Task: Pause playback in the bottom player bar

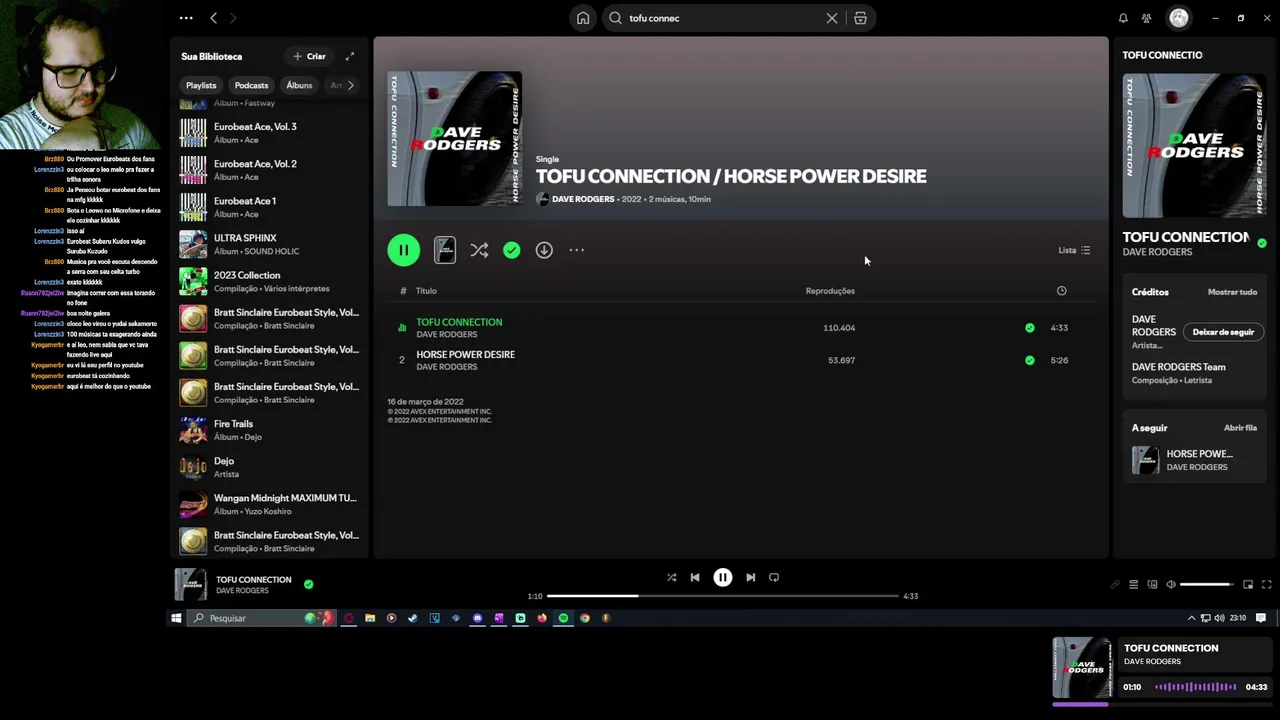Action: click(x=722, y=577)
